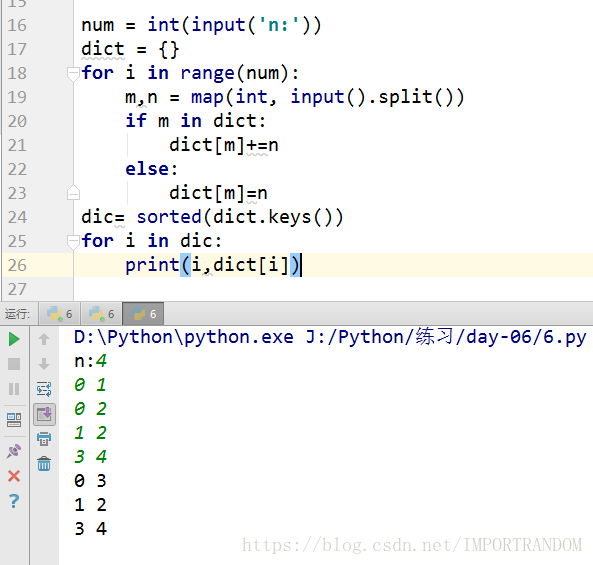Screen dimensions: 593x565
Task: Click the up arrow to go up the stack trace
Action: (x=44, y=339)
